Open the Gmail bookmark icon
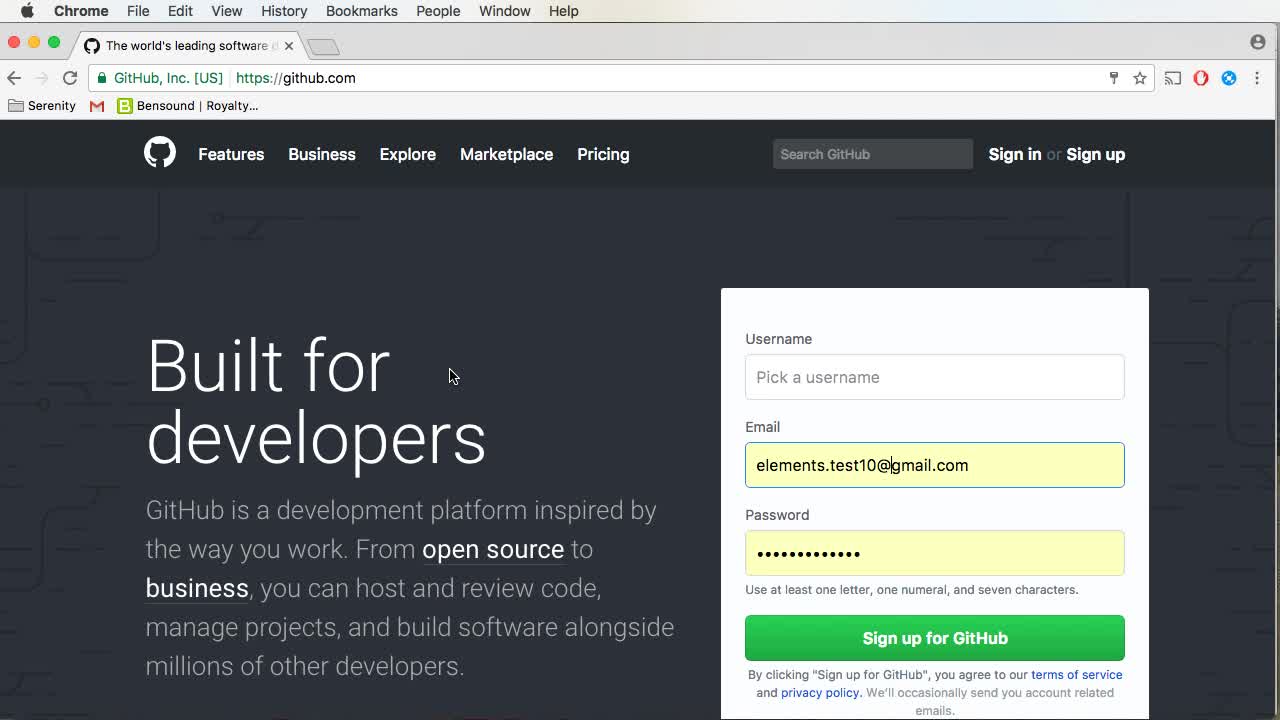This screenshot has height=720, width=1280. (97, 106)
